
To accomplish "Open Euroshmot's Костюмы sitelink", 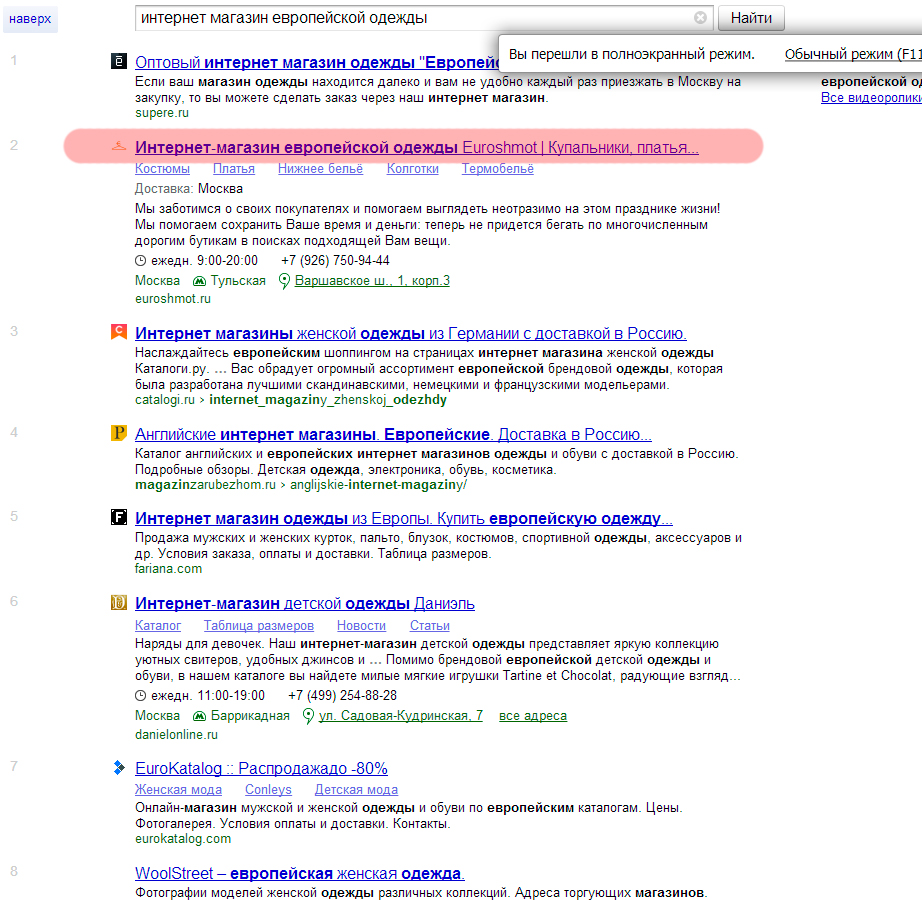I will pyautogui.click(x=162, y=169).
